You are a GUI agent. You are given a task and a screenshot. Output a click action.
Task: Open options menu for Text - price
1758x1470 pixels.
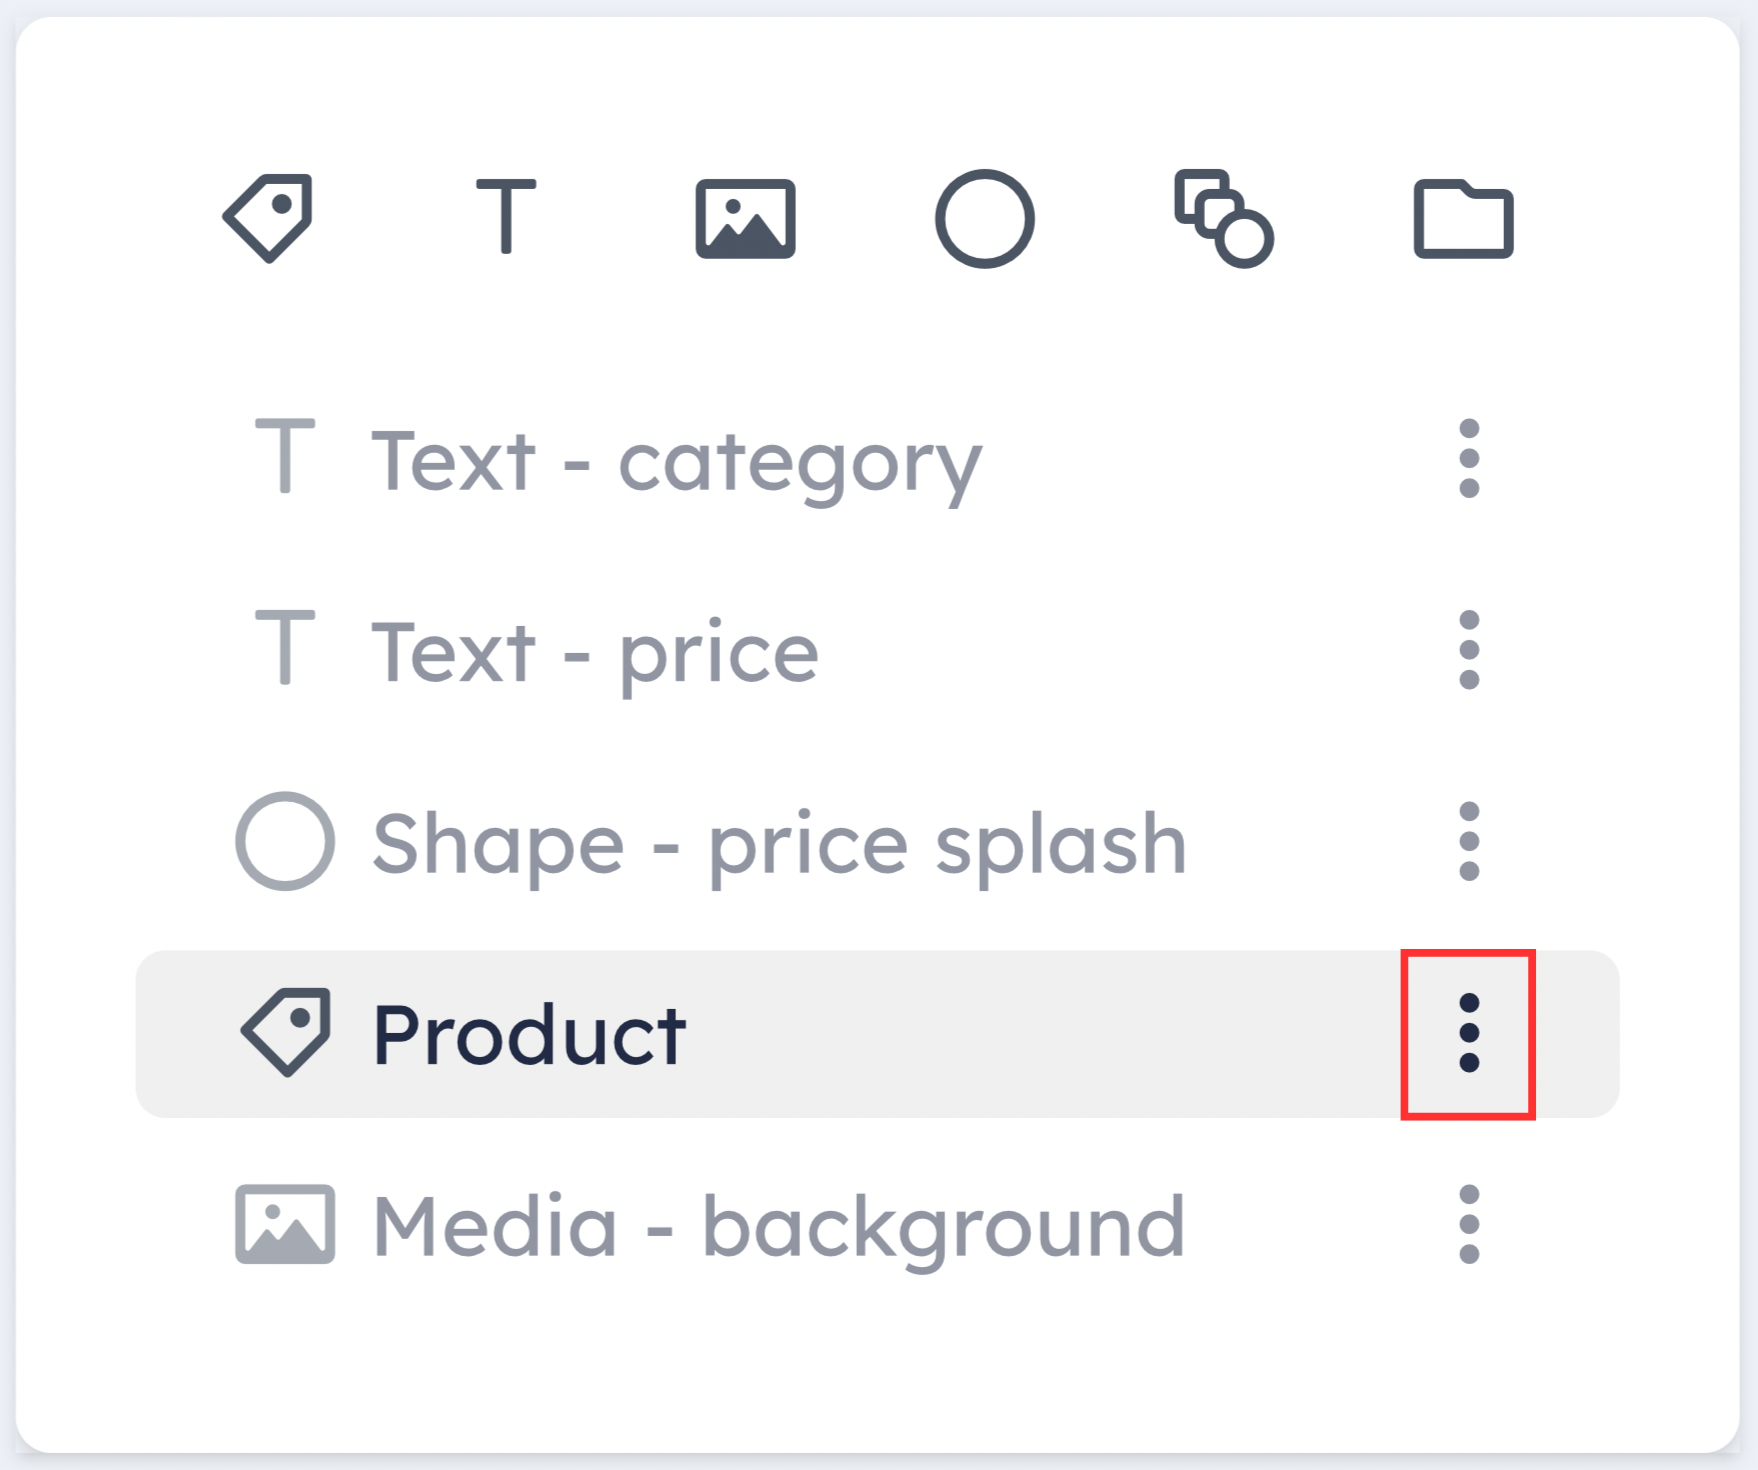pyautogui.click(x=1469, y=650)
